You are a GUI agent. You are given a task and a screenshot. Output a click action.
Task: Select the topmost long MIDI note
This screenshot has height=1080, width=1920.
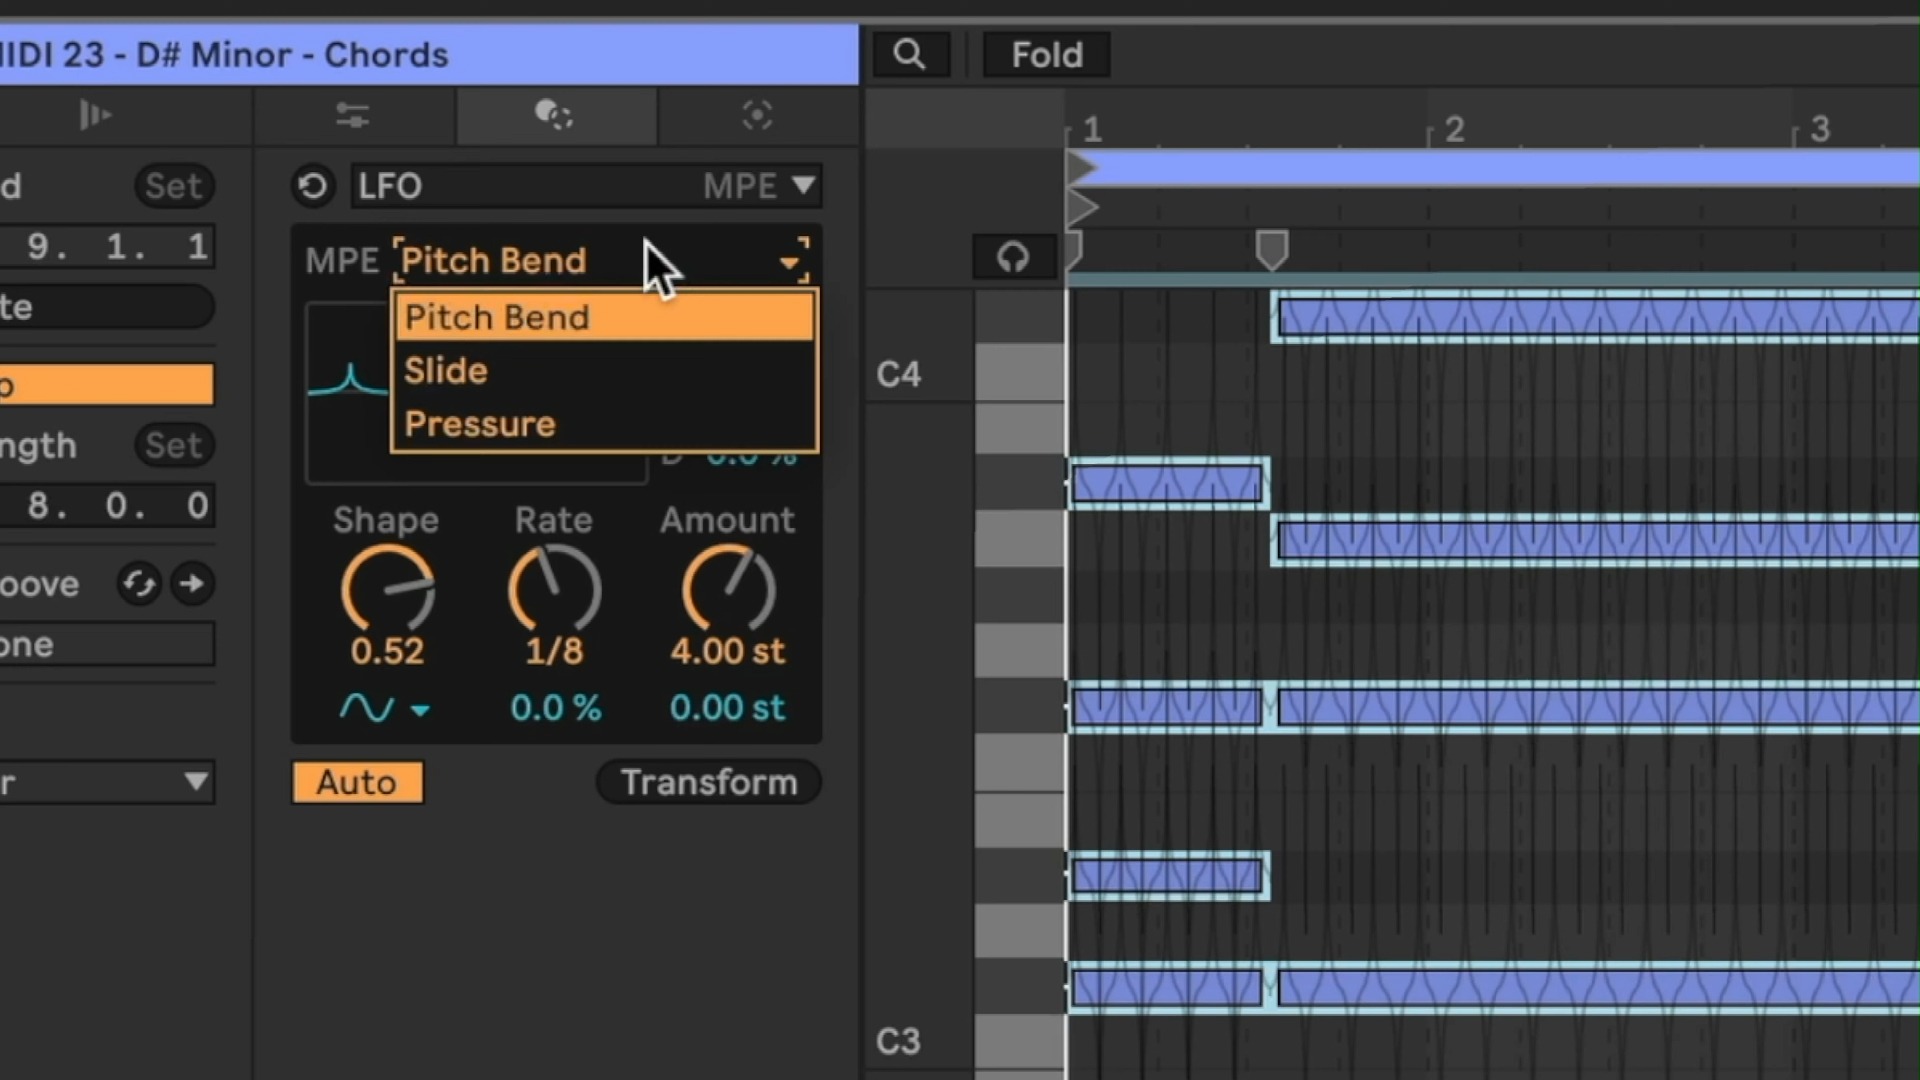1596,317
